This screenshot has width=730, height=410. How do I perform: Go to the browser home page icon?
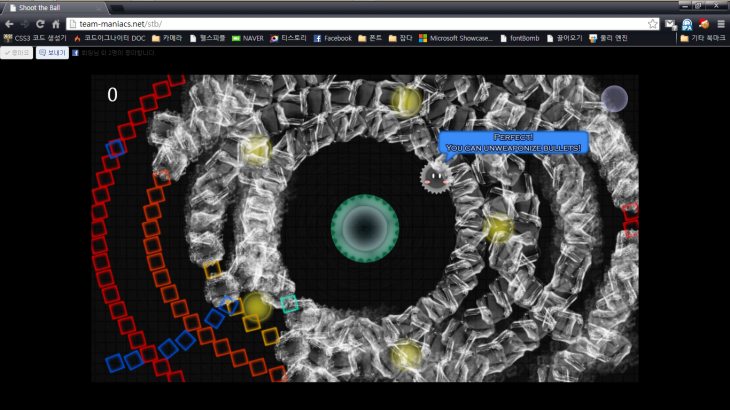click(56, 23)
